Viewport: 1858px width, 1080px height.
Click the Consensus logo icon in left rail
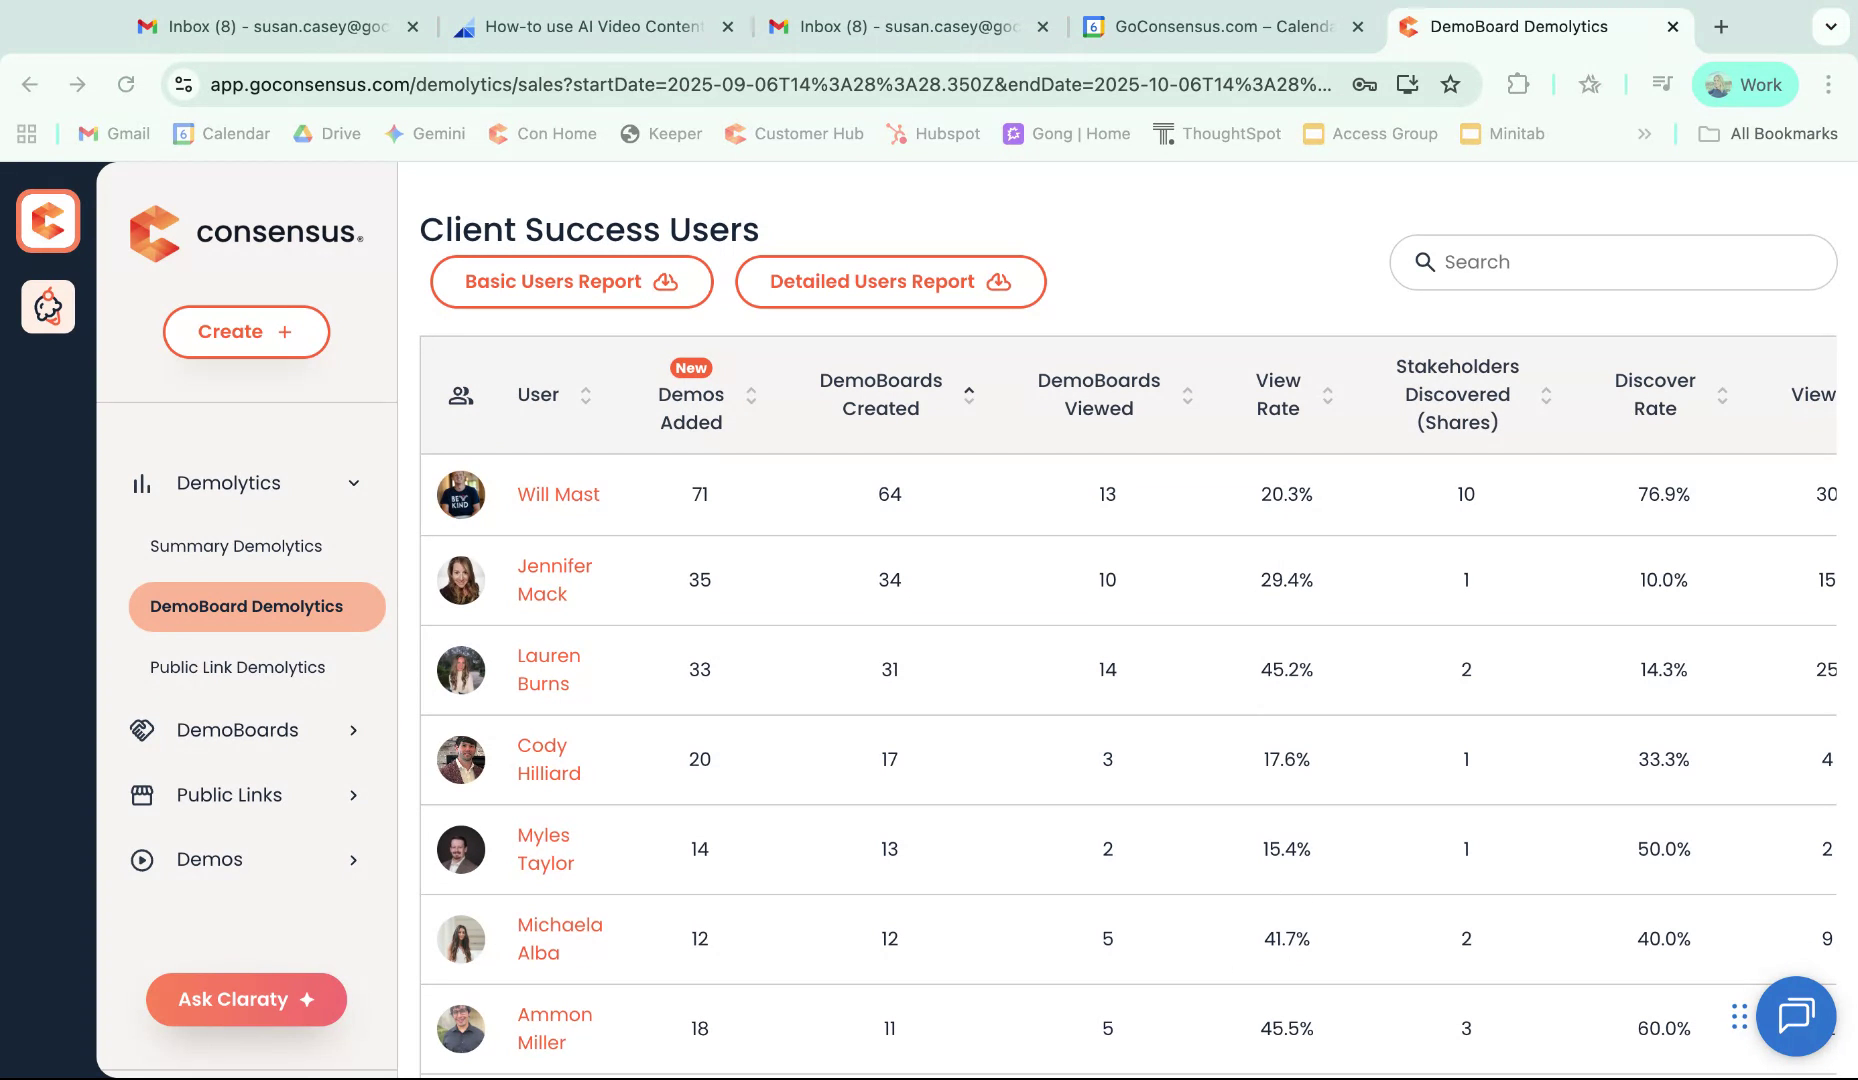[48, 221]
